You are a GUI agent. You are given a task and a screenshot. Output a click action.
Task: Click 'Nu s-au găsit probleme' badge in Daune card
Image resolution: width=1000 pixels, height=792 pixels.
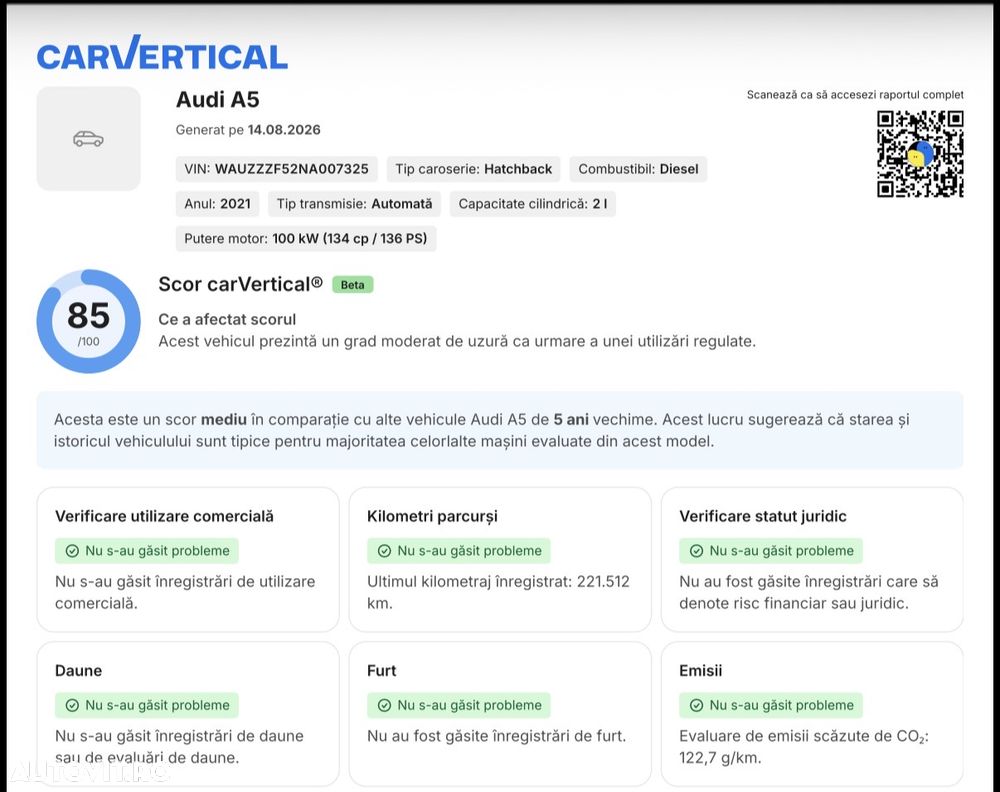(147, 705)
